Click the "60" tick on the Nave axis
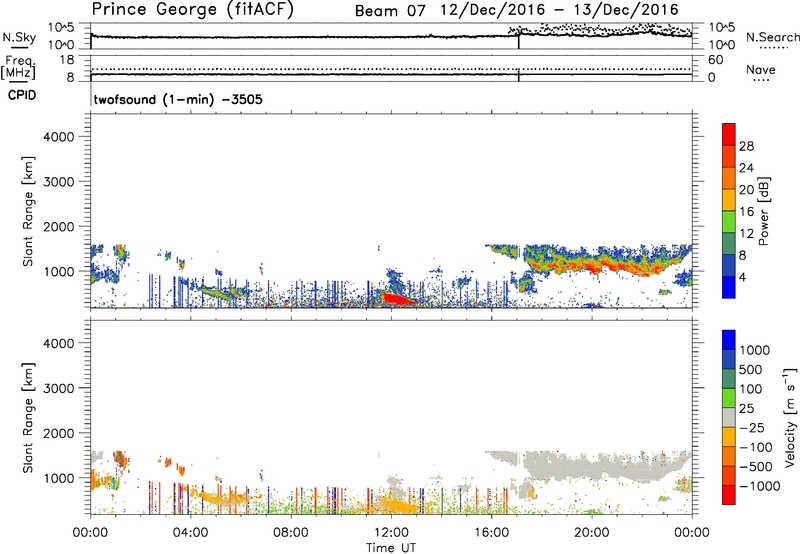This screenshot has width=800, height=554. (x=716, y=60)
